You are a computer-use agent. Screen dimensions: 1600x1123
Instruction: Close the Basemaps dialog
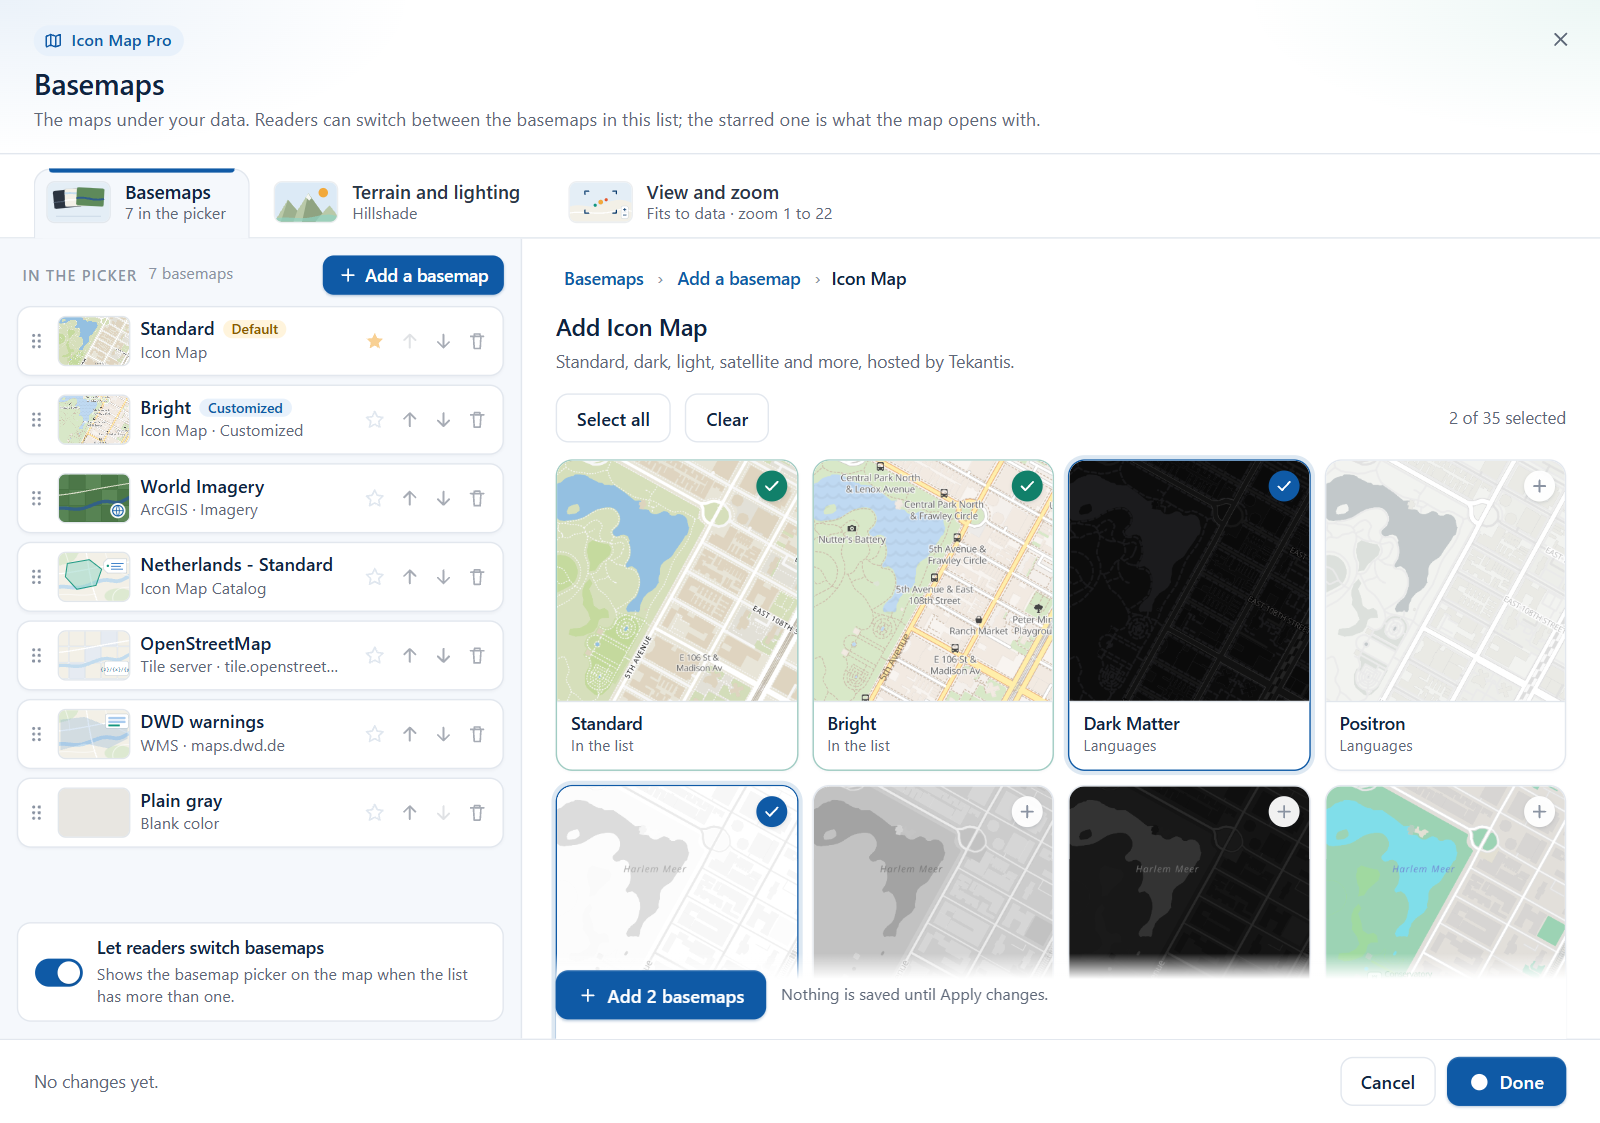[1560, 40]
